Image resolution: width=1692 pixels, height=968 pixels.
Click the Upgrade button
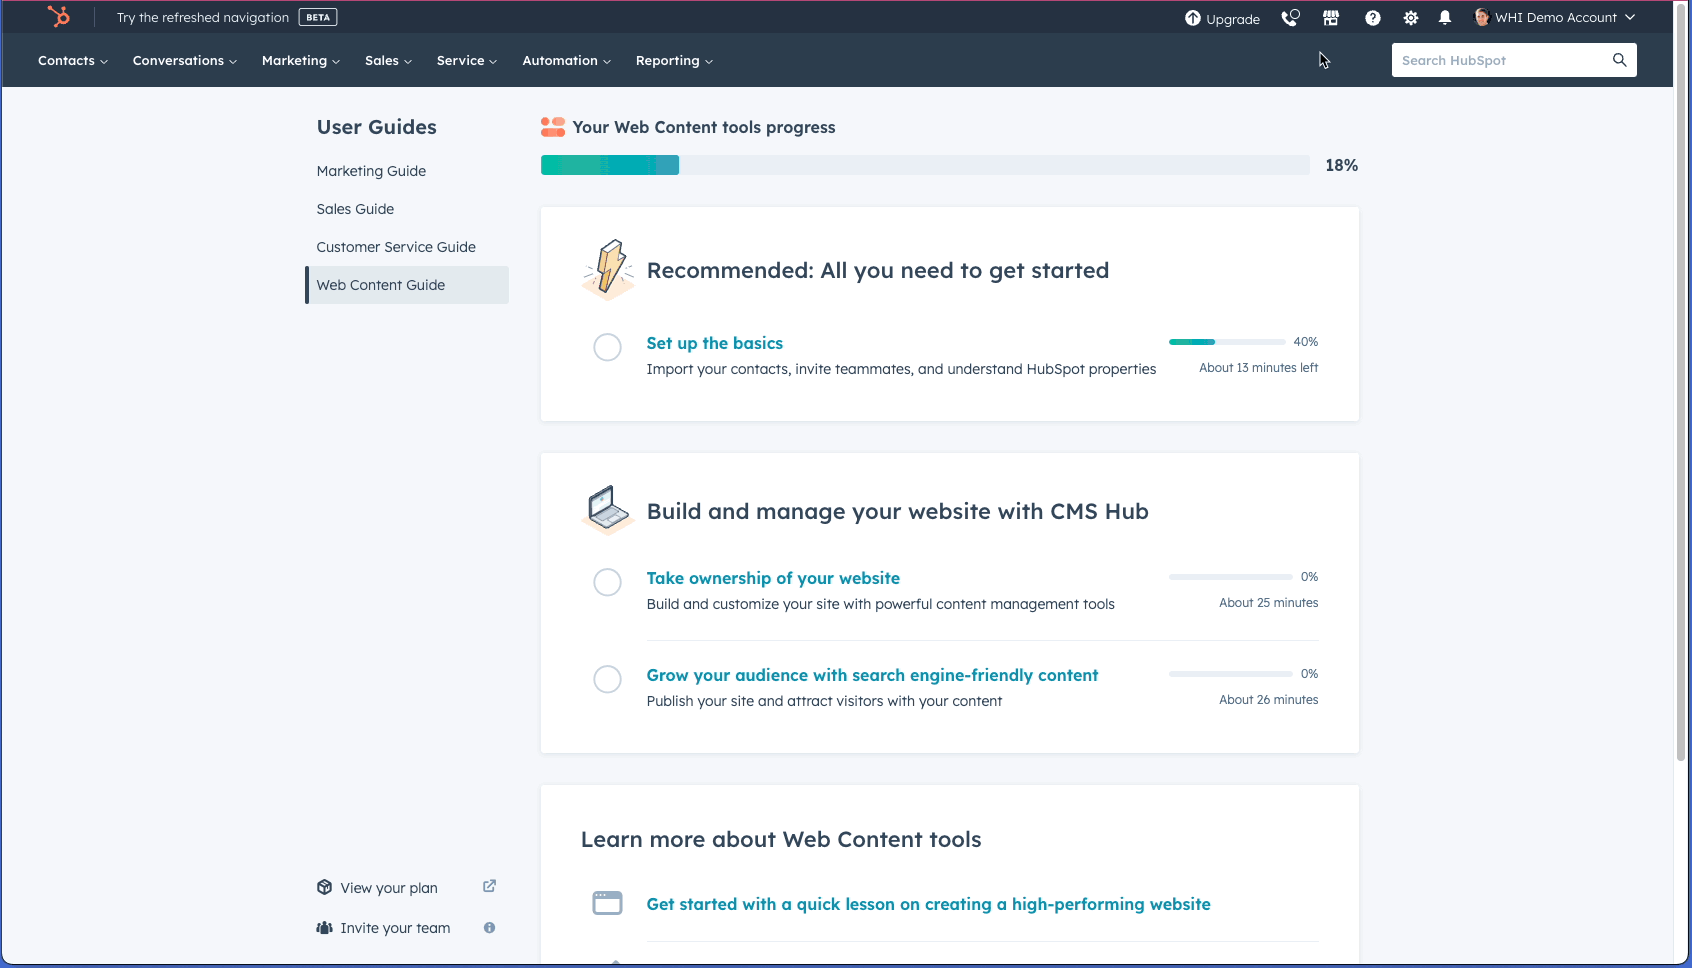click(1222, 18)
